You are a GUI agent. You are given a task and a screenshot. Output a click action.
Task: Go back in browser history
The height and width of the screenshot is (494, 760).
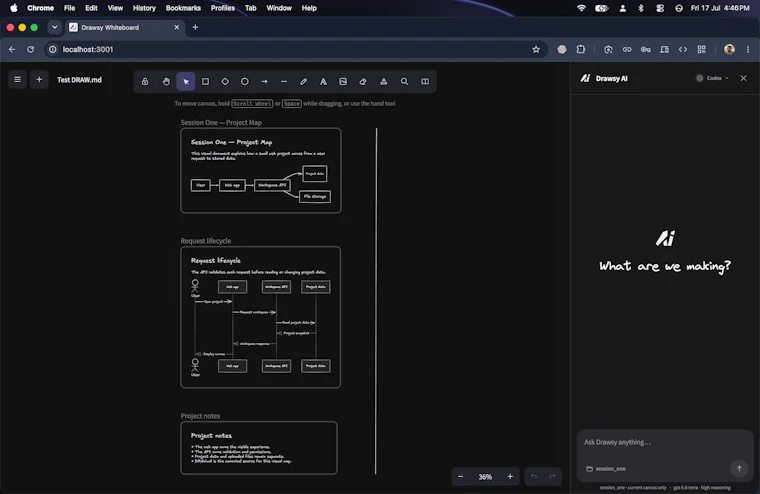12,49
